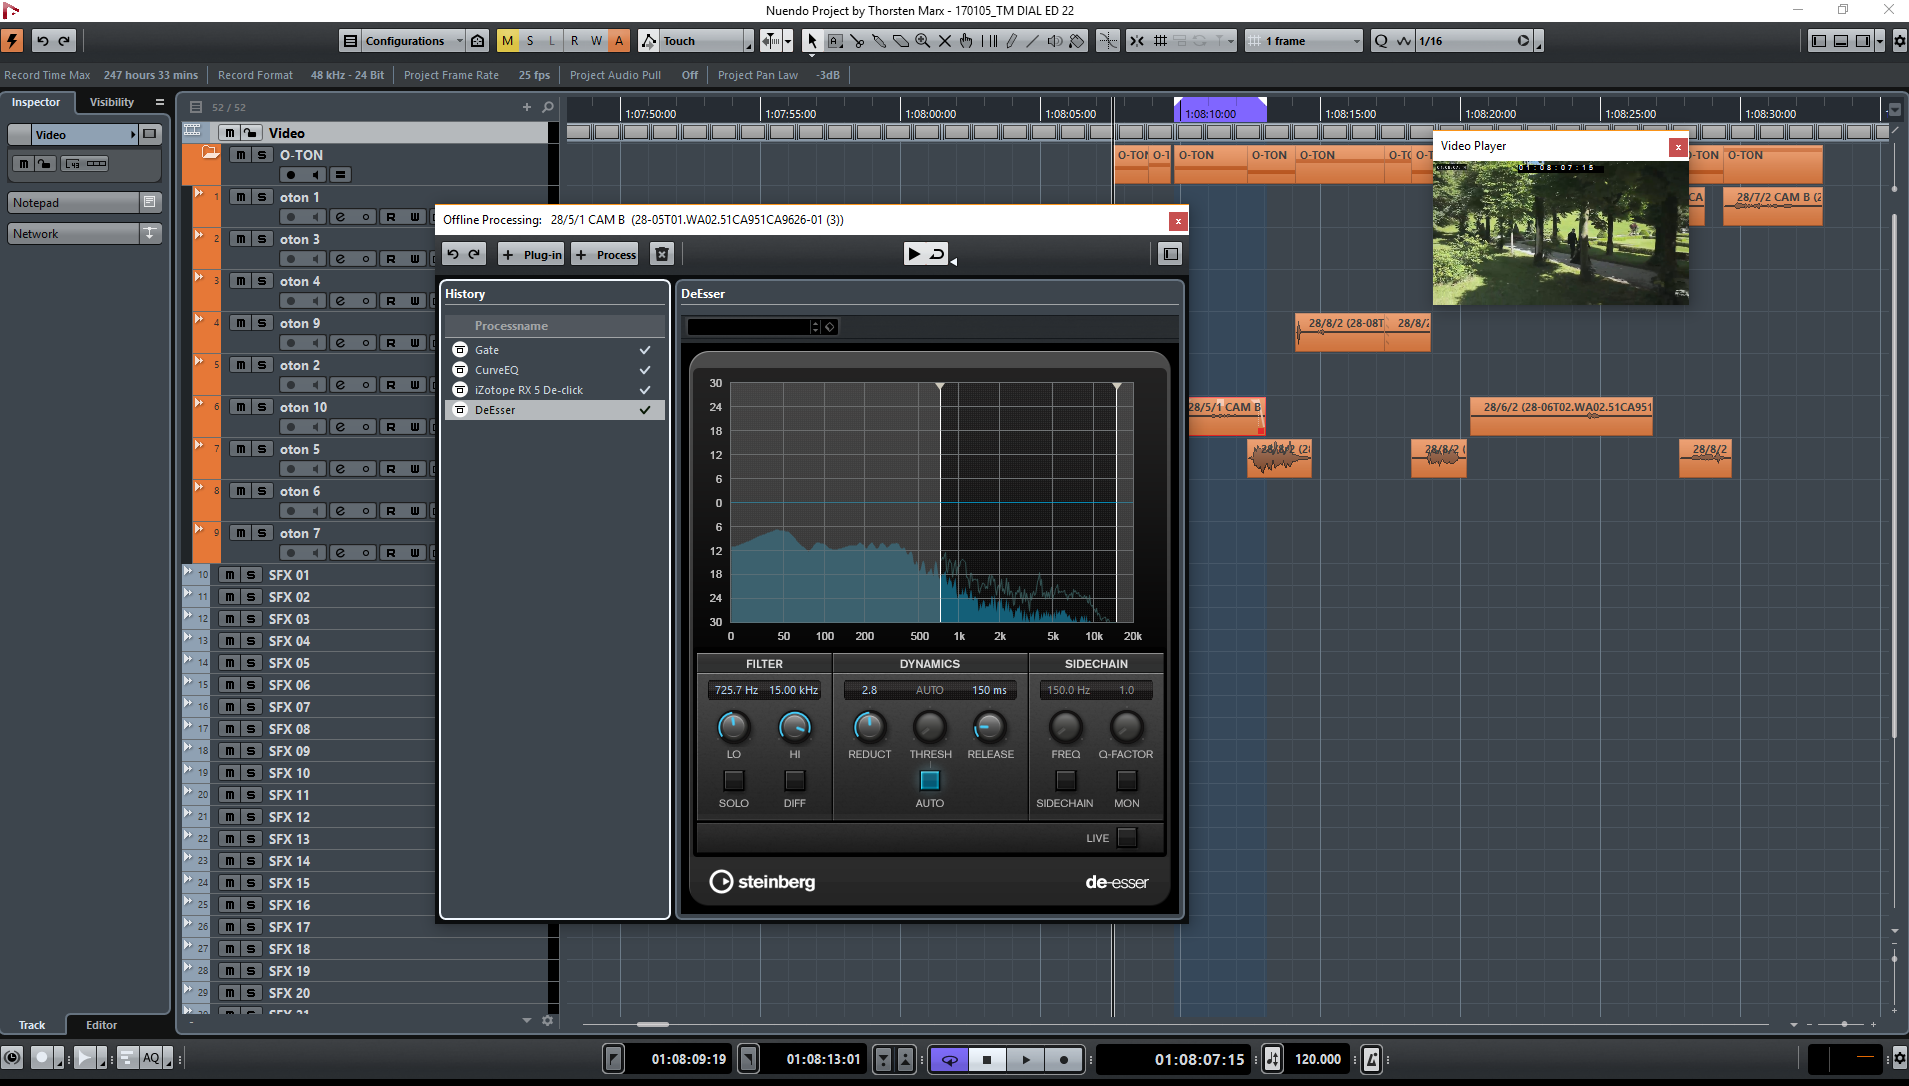The image size is (1909, 1086).
Task: Click the Plug-in add button
Action: (x=532, y=255)
